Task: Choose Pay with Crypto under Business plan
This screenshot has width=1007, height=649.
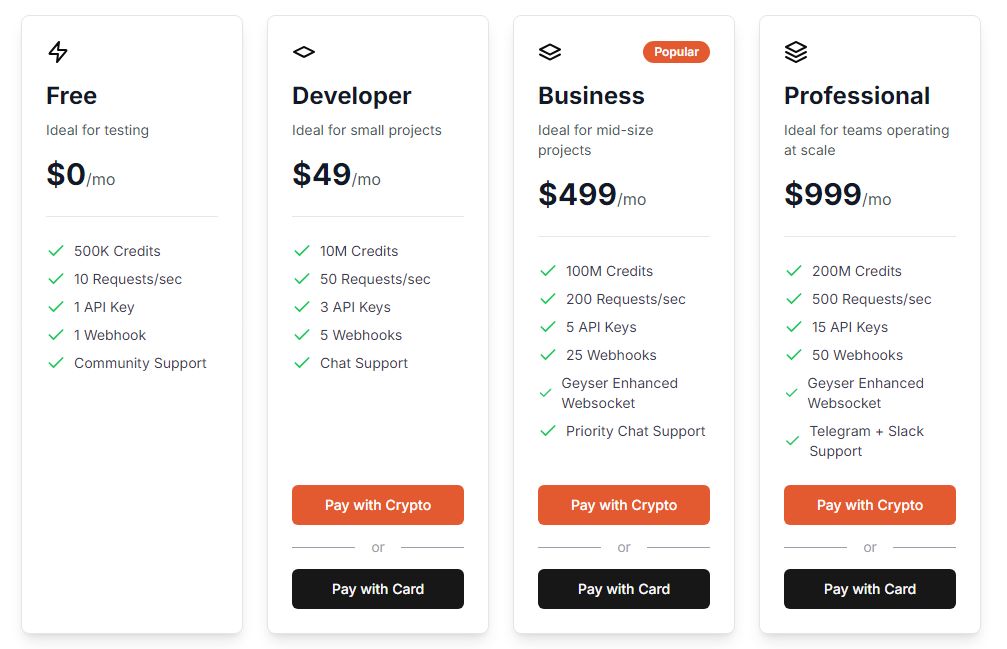Action: tap(624, 505)
